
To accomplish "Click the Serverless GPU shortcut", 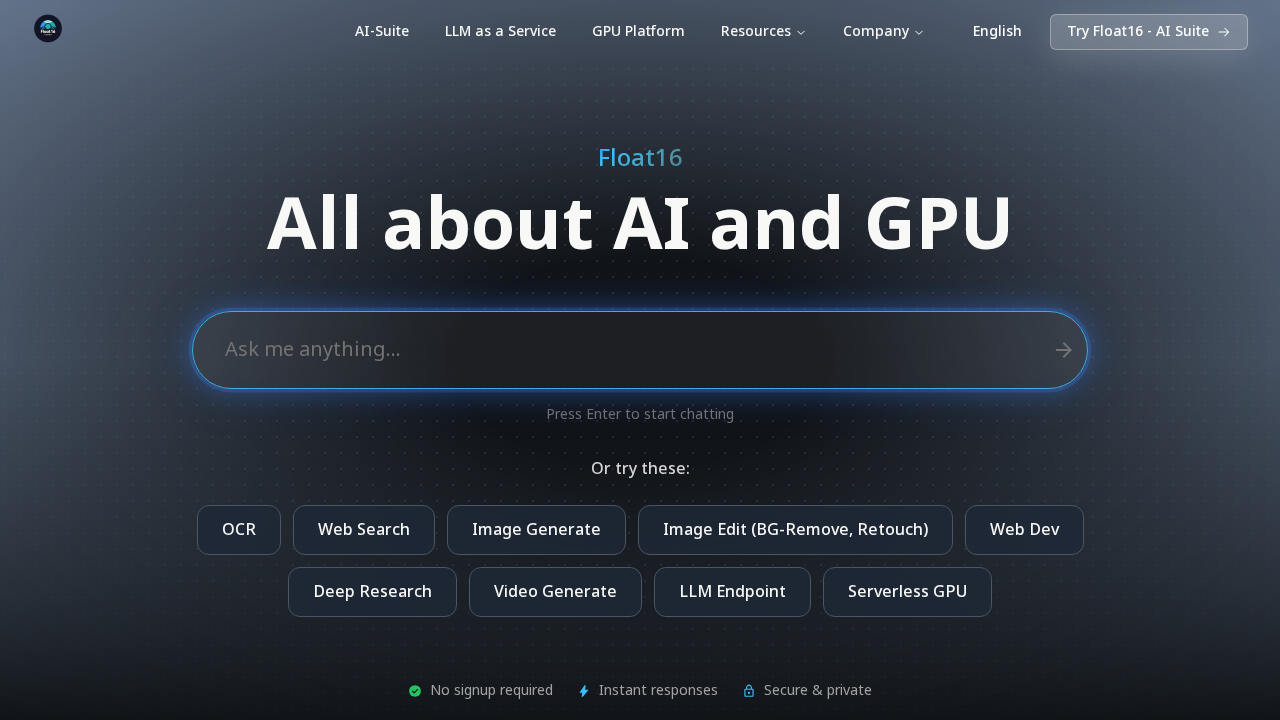I will coord(907,591).
